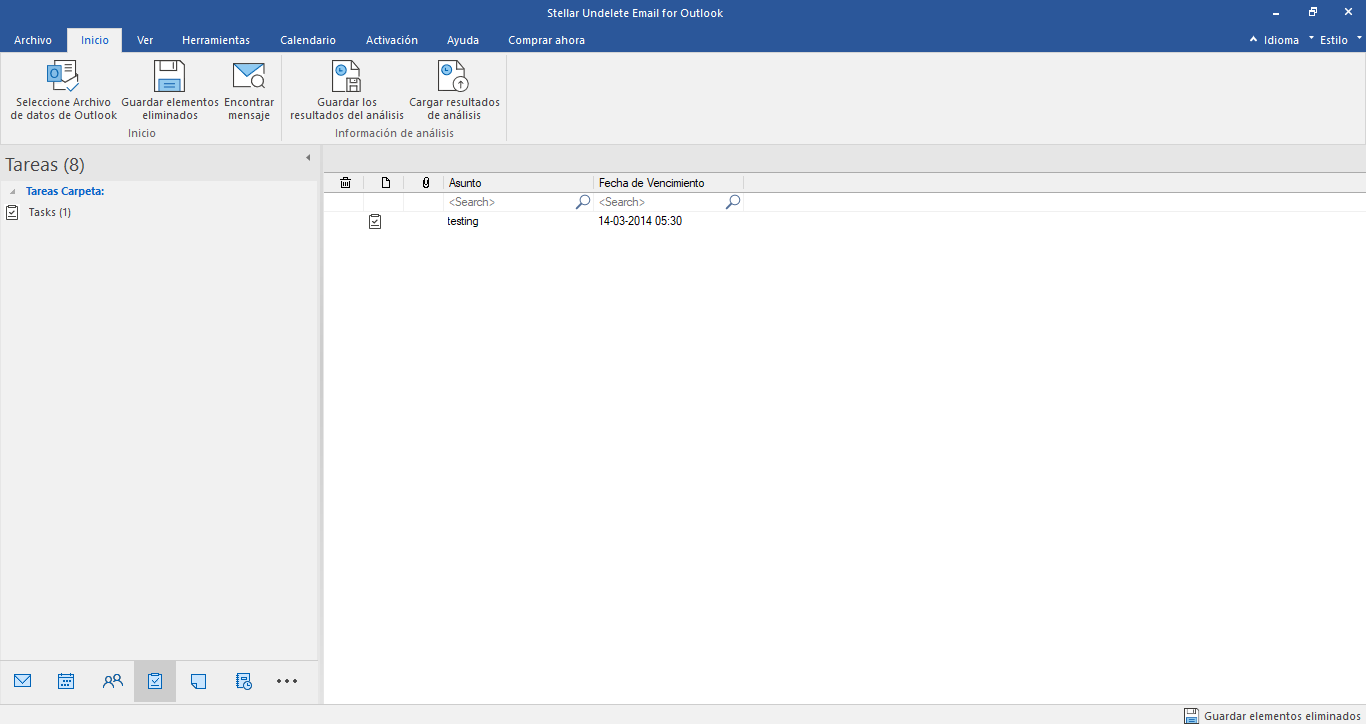Click the attachment paperclip column header

[x=426, y=183]
